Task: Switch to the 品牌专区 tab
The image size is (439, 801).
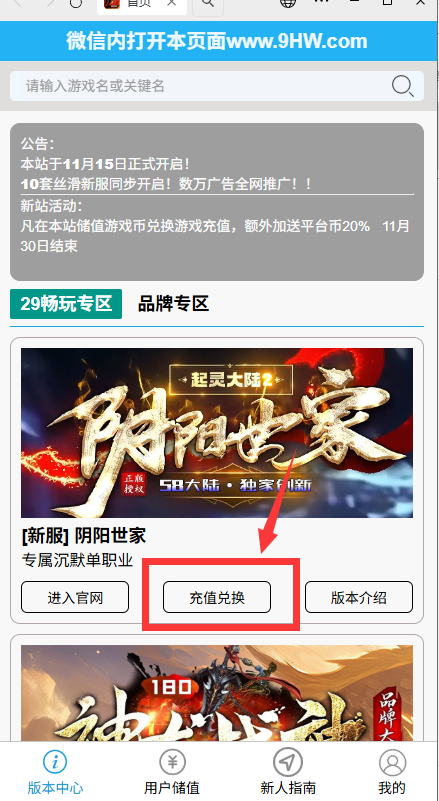Action: coord(173,304)
